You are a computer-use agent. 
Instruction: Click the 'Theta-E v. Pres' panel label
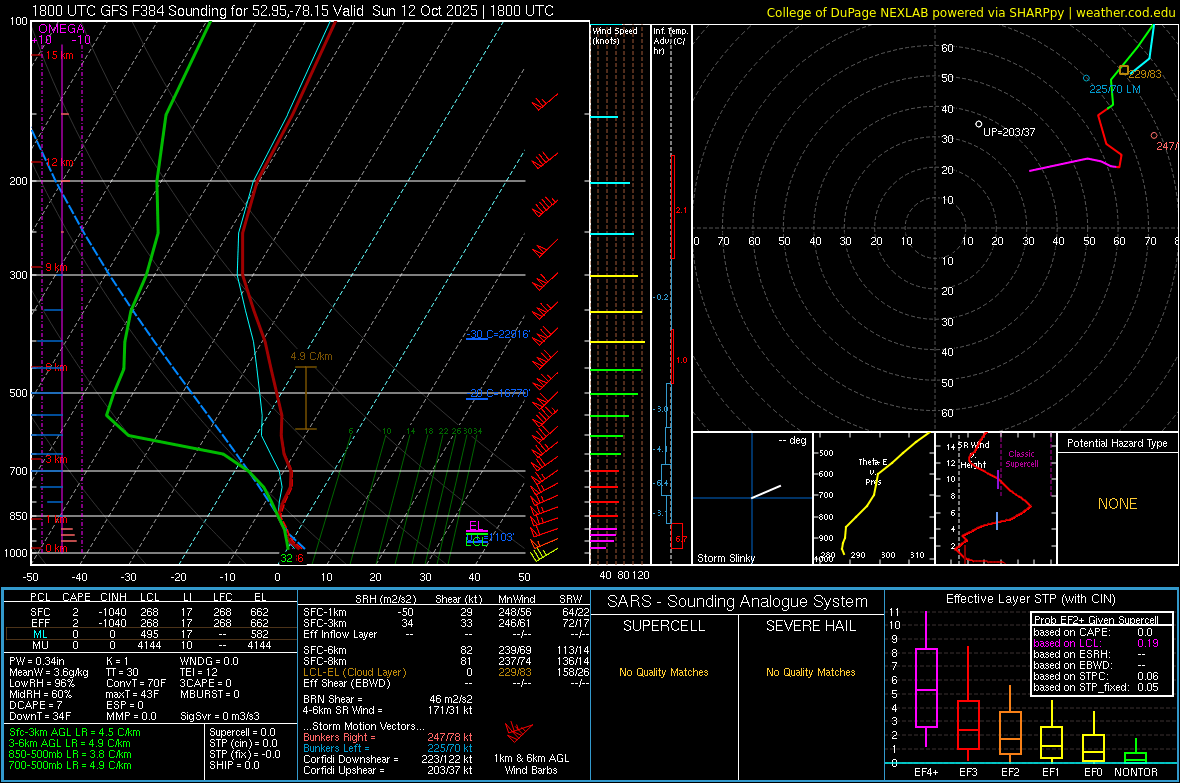[x=872, y=471]
